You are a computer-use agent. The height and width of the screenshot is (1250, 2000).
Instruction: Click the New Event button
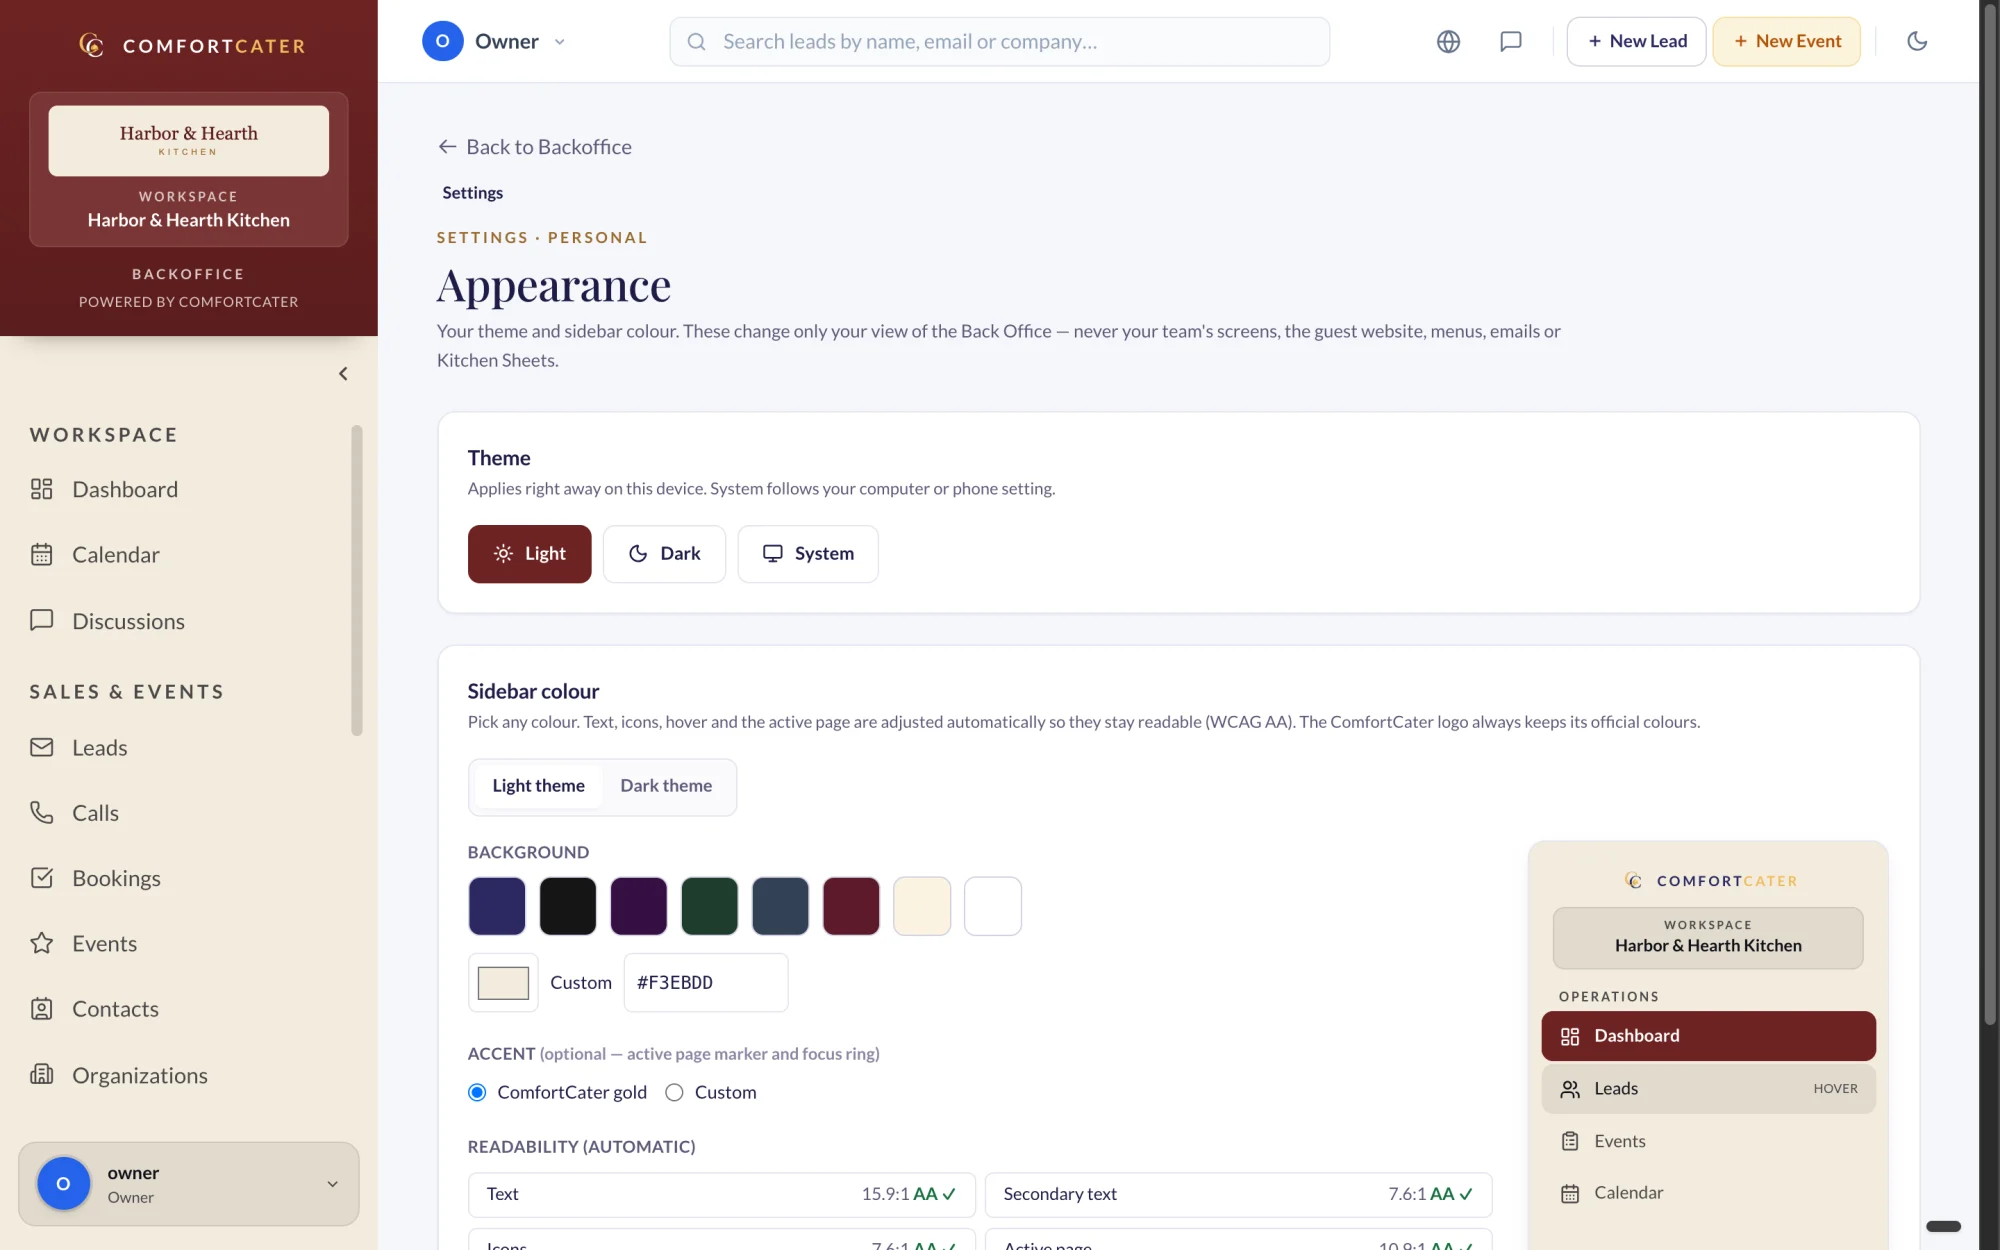pos(1787,41)
